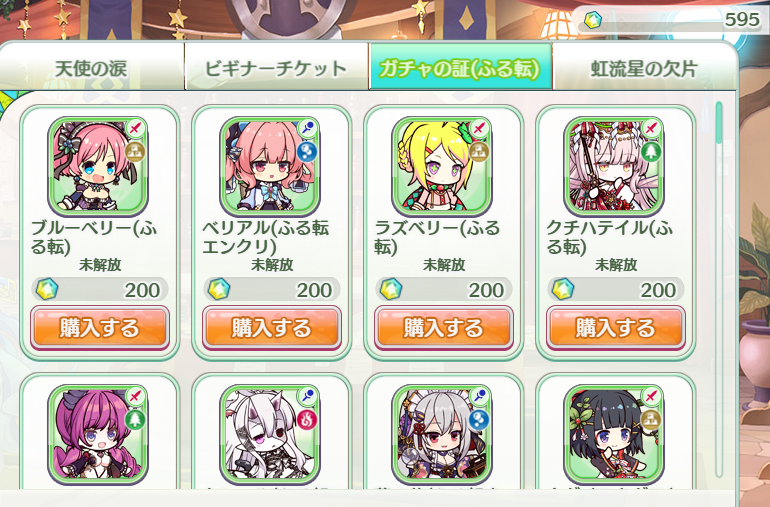Screen dimensions: 770x507
Task: Purchase クチハテイル(ふる転) via 購入する
Action: tap(615, 328)
